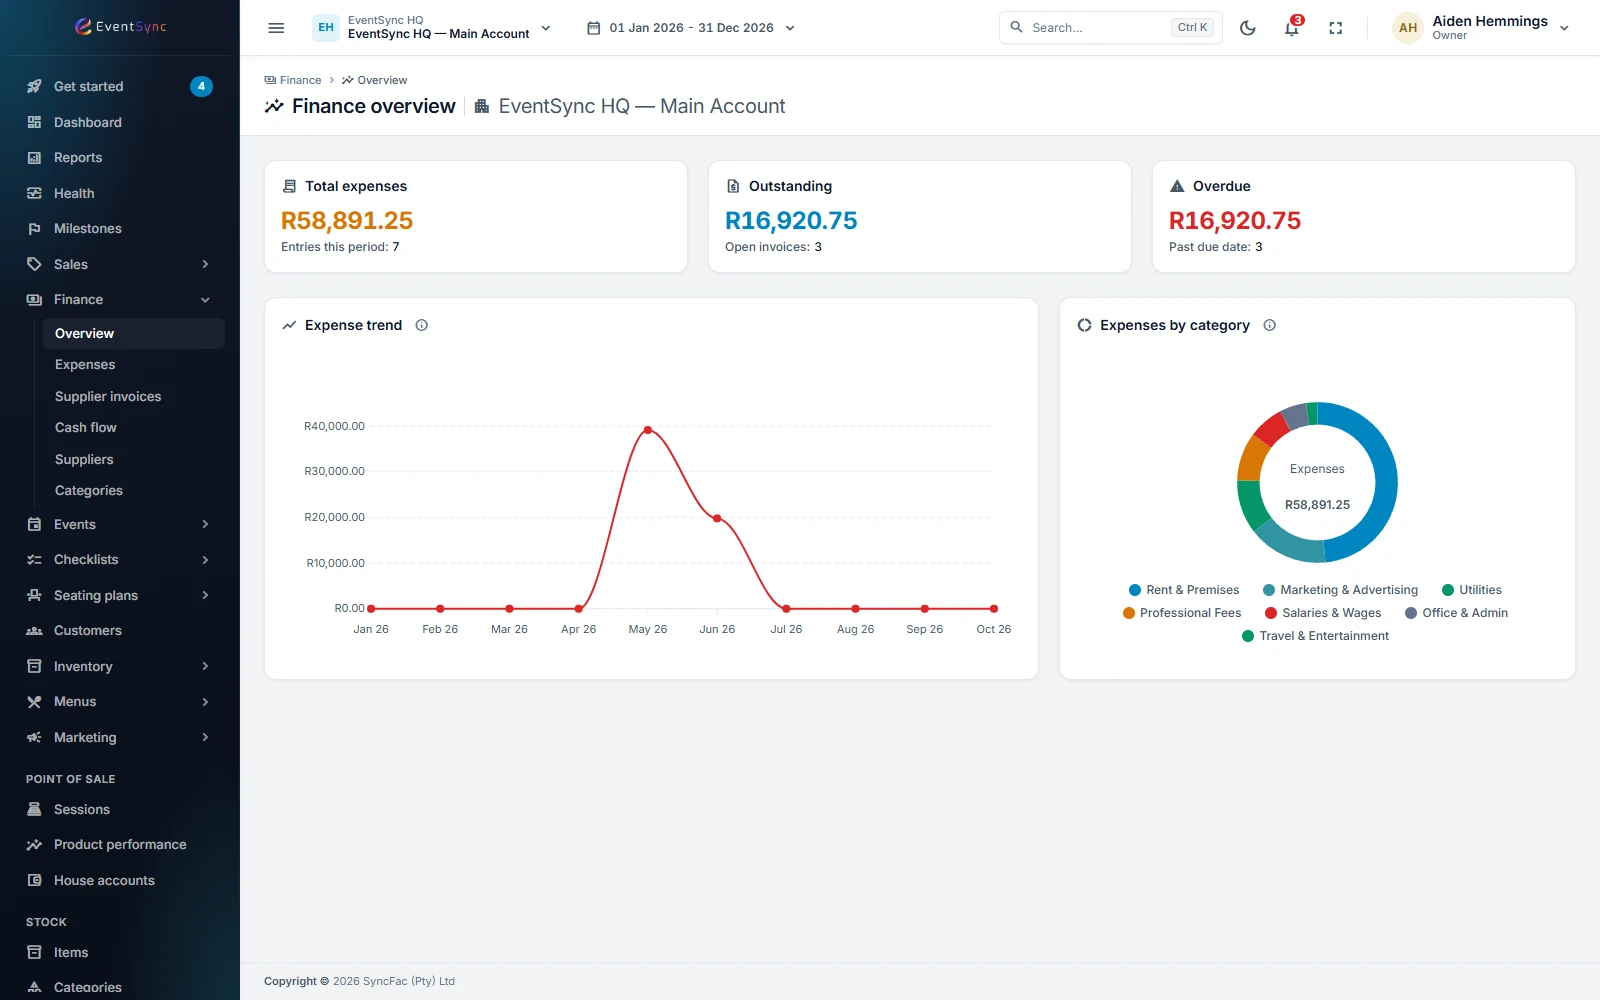The image size is (1600, 1000).
Task: Click the House accounts icon
Action: pos(34,880)
